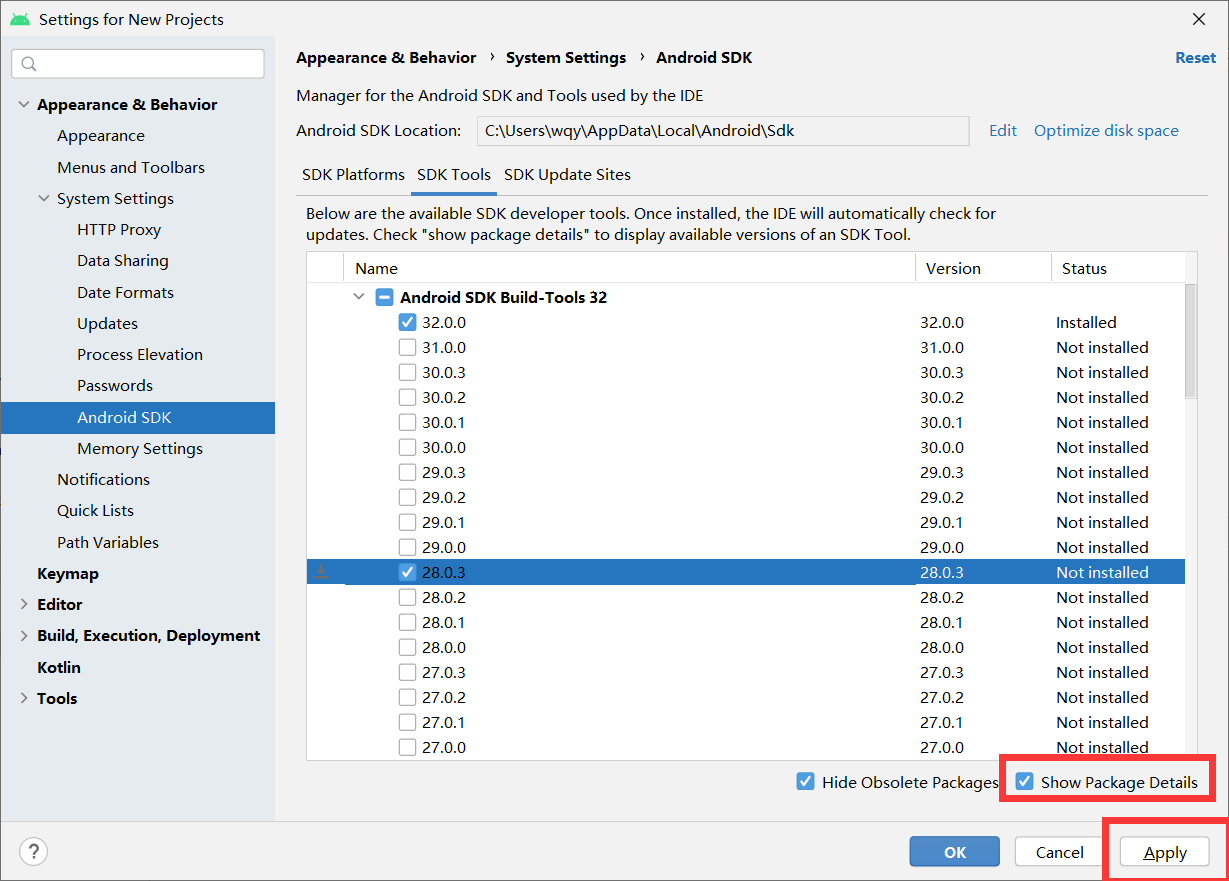The width and height of the screenshot is (1229, 881).
Task: Select the Kotlin settings page
Action: 59,667
